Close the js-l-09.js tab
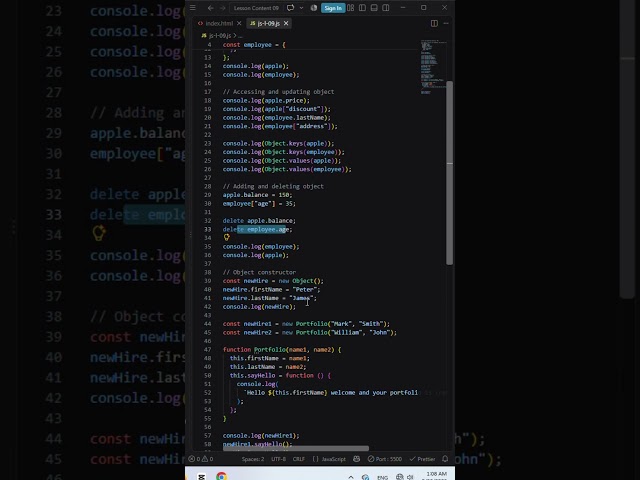The height and width of the screenshot is (480, 640). [x=286, y=23]
